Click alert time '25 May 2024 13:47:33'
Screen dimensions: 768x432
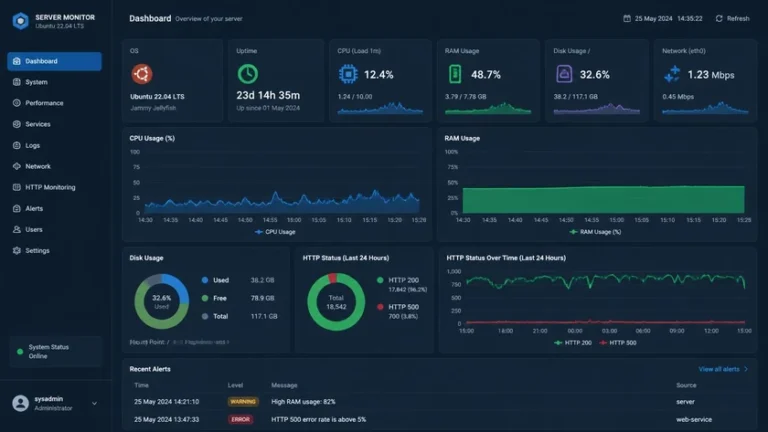tap(167, 420)
